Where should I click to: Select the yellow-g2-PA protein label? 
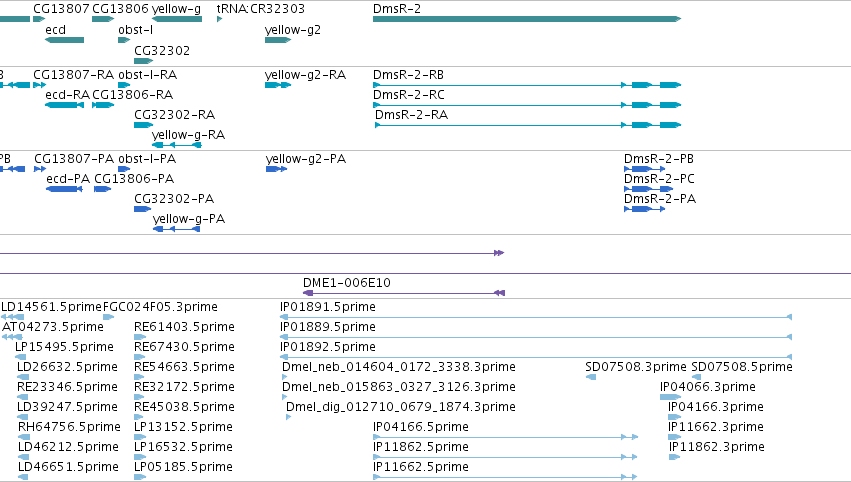306,158
